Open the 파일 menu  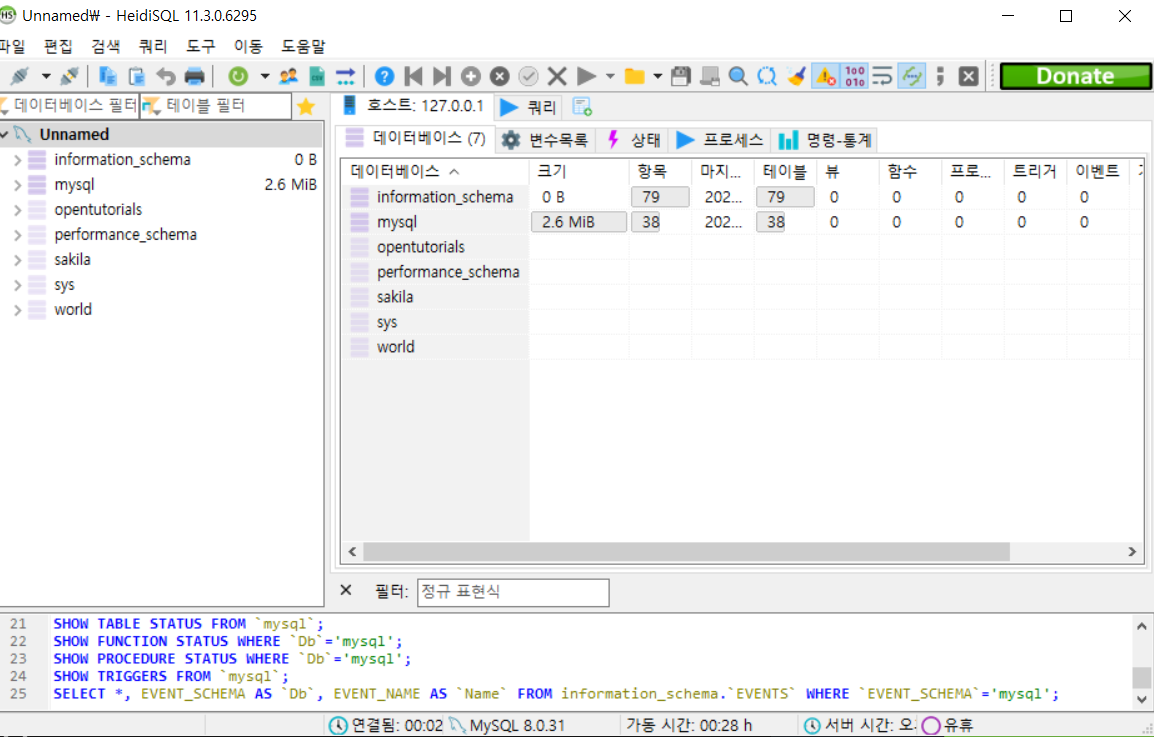click(x=13, y=46)
